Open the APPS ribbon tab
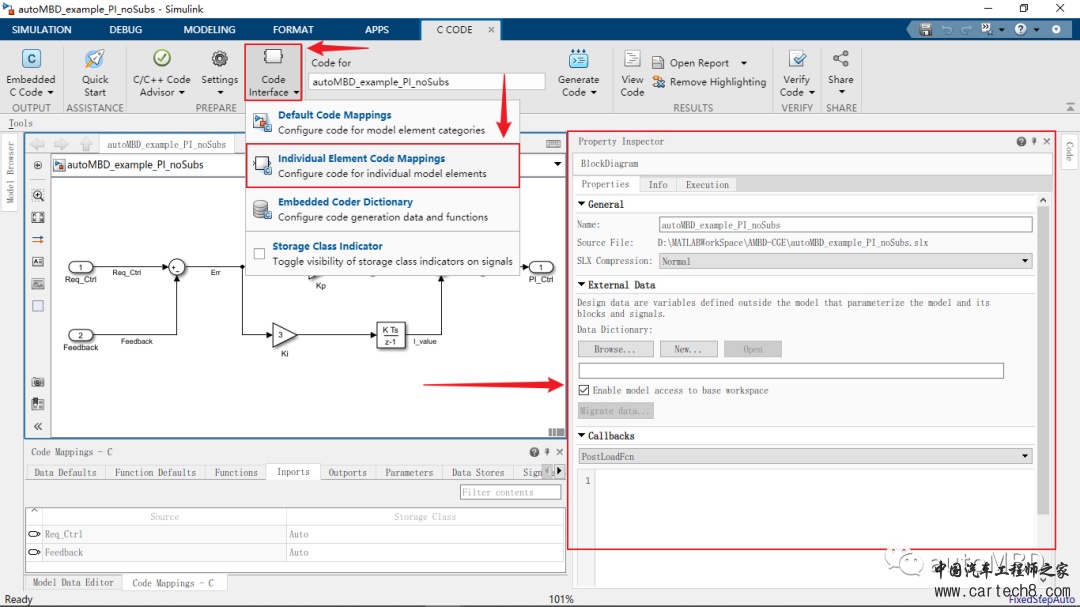 tap(377, 30)
